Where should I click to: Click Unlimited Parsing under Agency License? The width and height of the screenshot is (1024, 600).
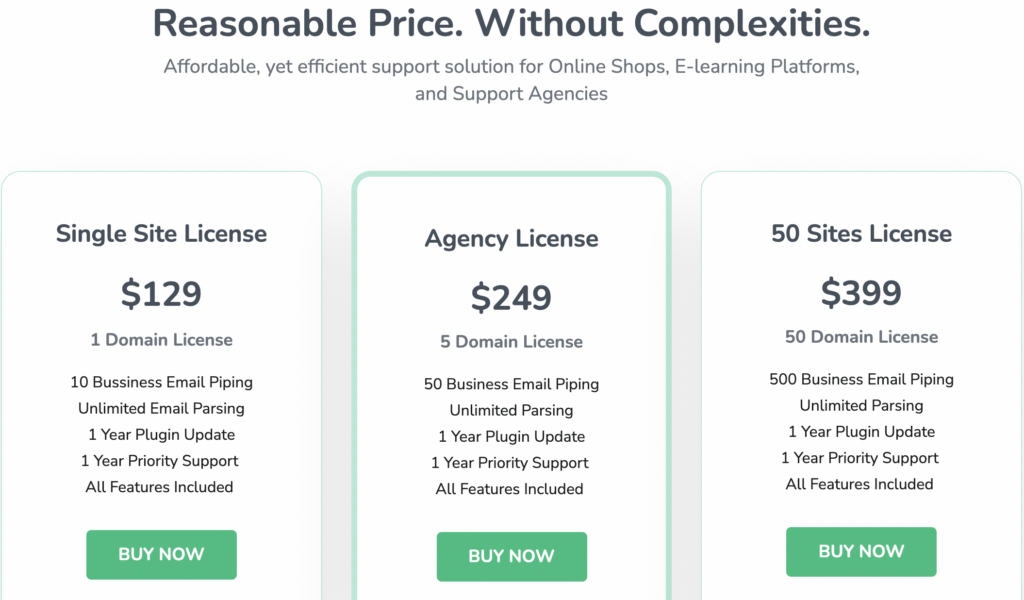pos(511,410)
